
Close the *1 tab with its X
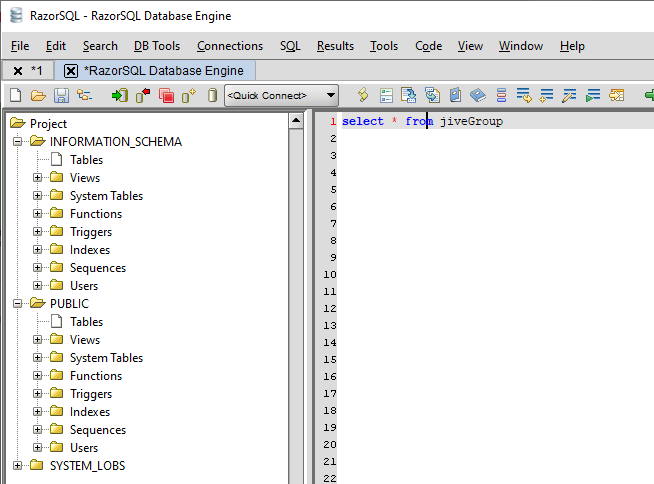pos(18,71)
